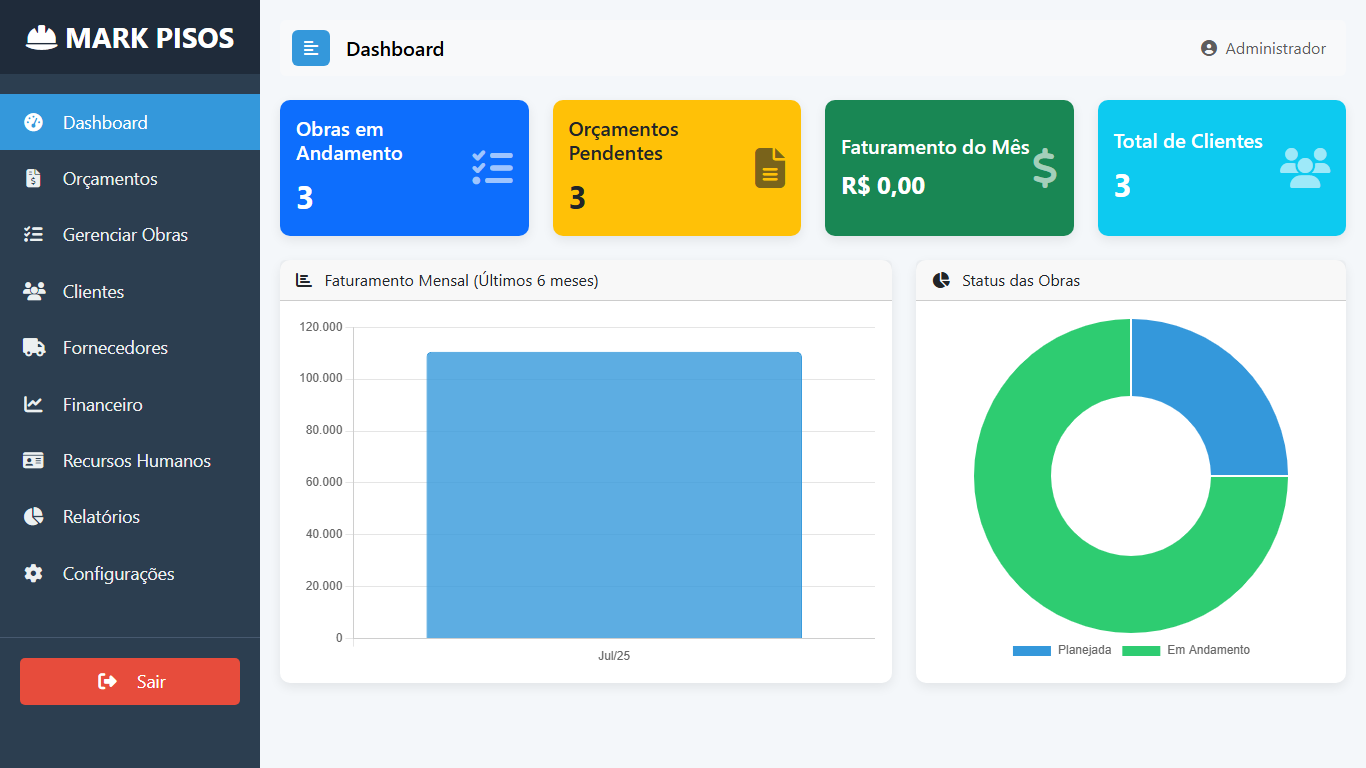Go to Recursos Humanos

(x=130, y=461)
